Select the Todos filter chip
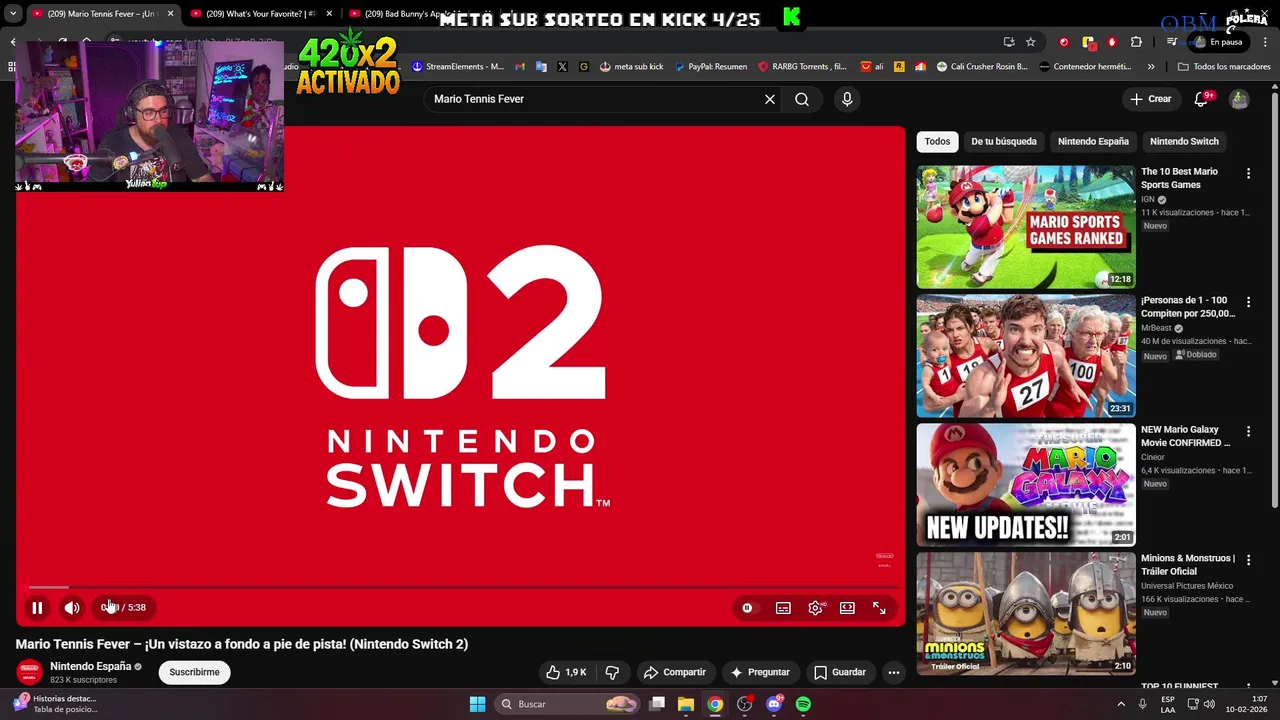This screenshot has height=720, width=1280. click(x=937, y=141)
